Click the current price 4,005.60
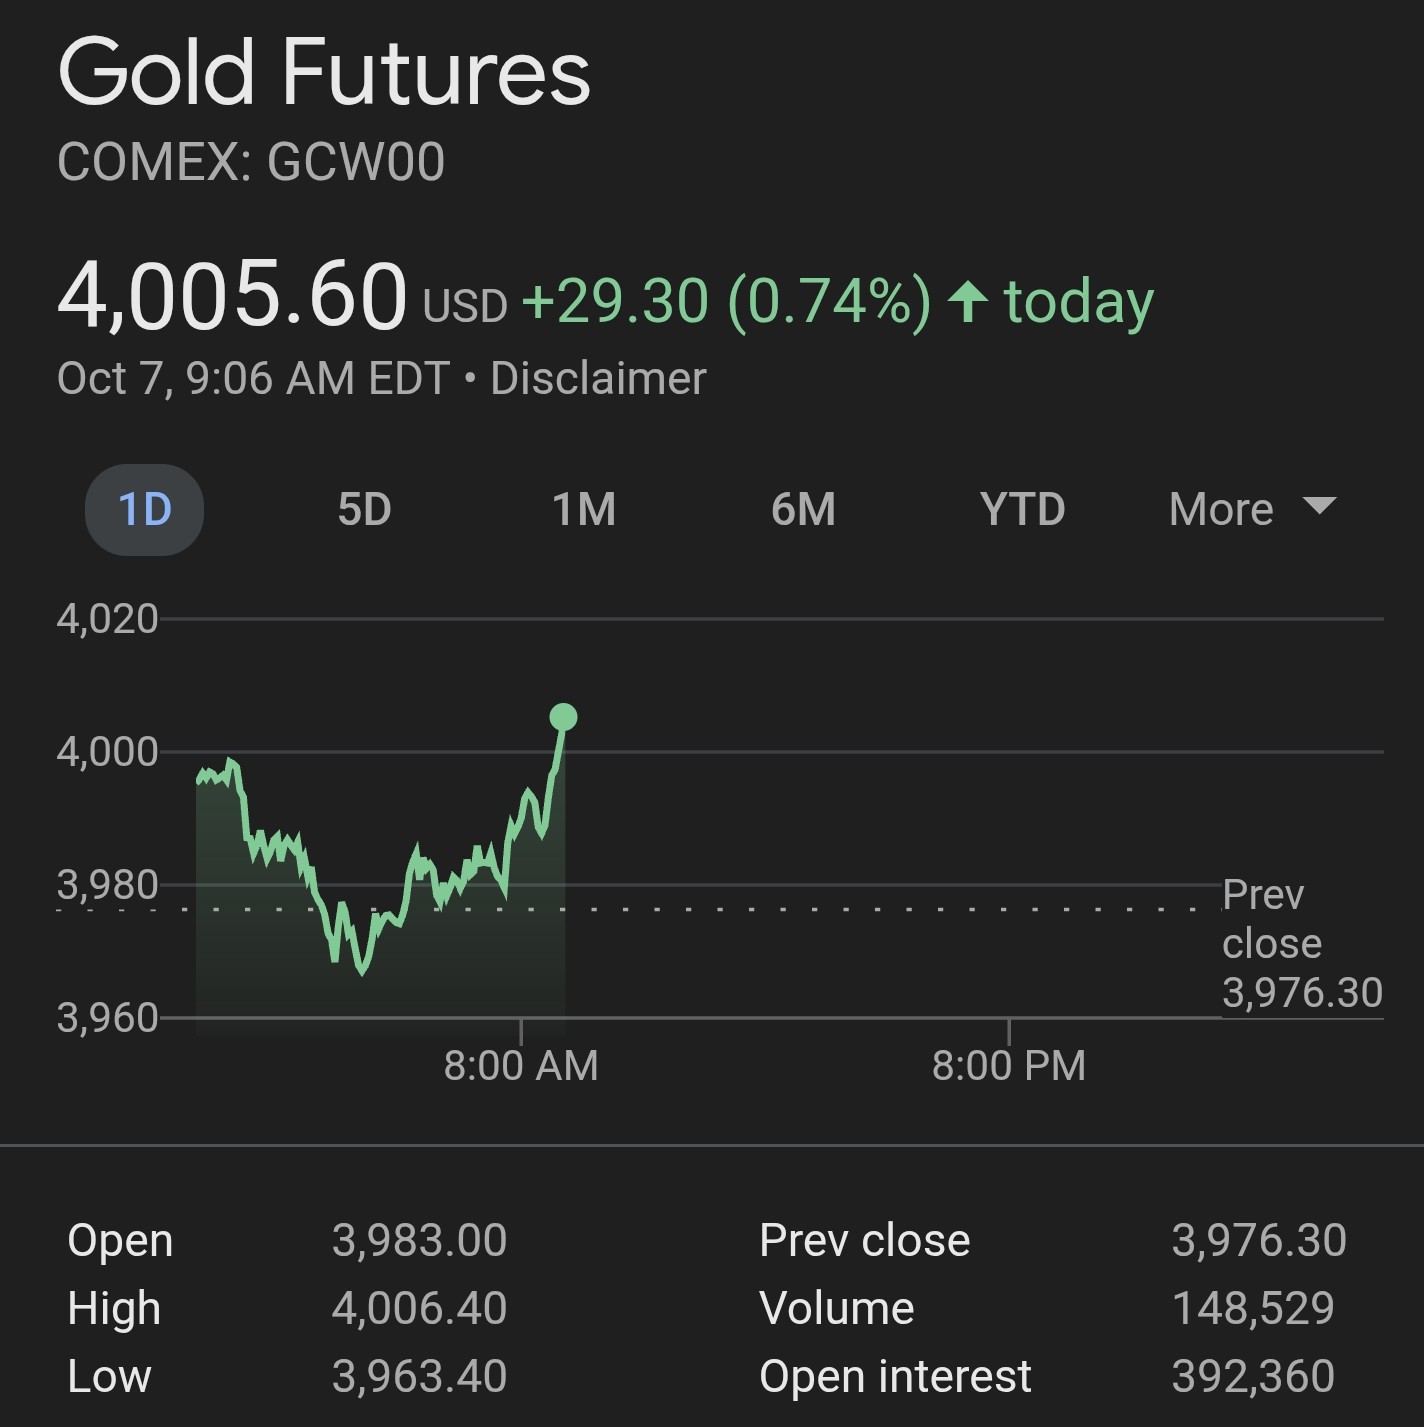 (x=232, y=296)
